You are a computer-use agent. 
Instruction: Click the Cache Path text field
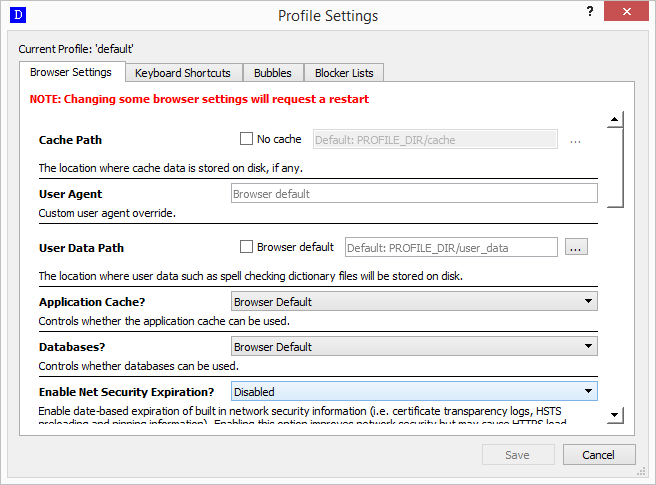point(435,139)
